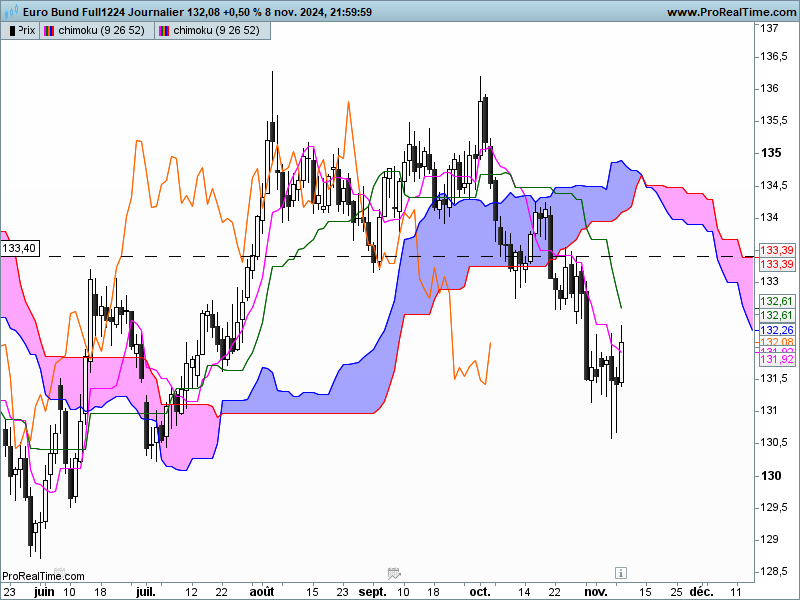Open the calendar events icon near sept.
Screen dimensions: 800x600
394,573
